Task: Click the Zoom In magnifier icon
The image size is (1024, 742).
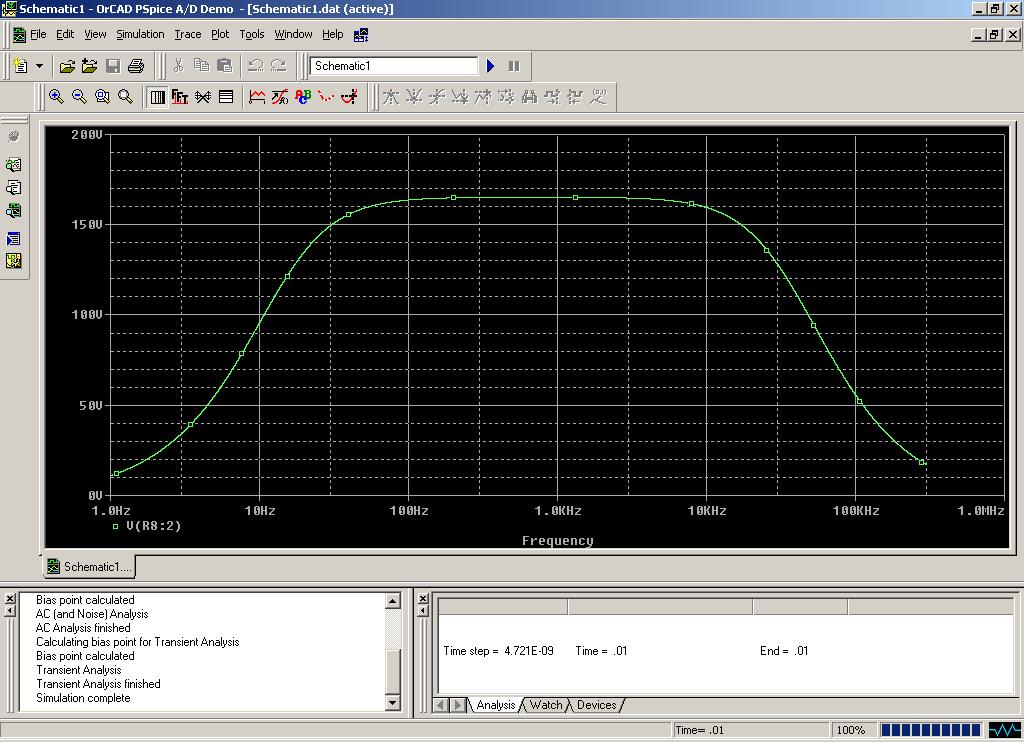Action: pos(56,97)
